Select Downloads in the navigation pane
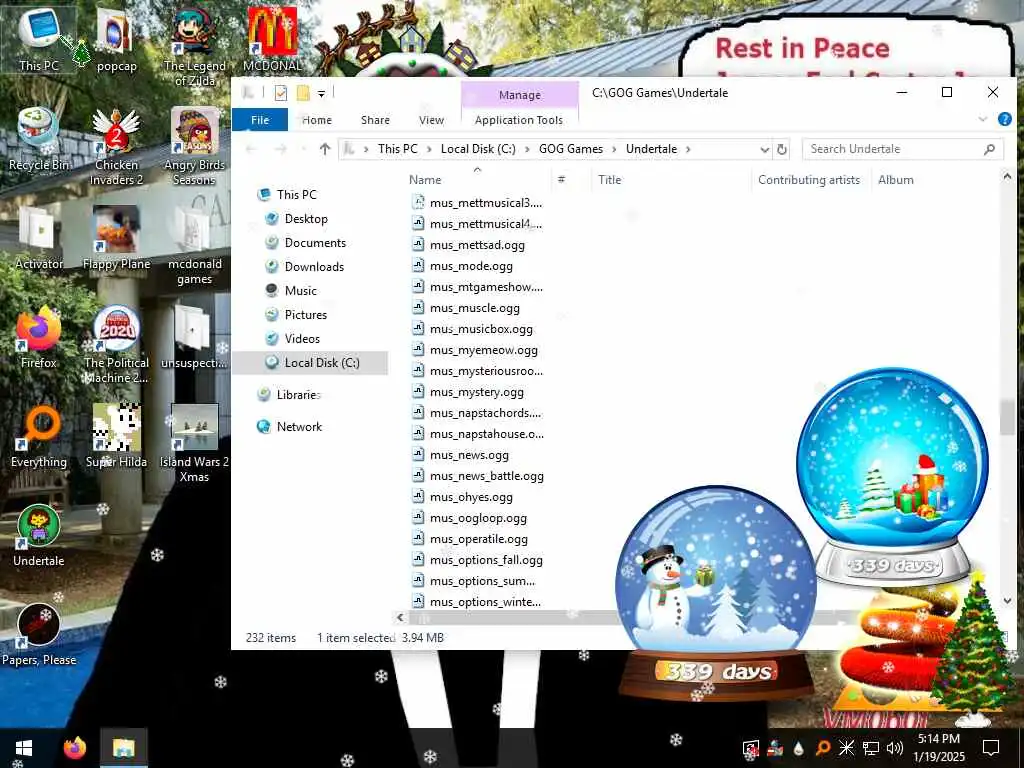Screen dimensions: 1024x768 pos(314,266)
